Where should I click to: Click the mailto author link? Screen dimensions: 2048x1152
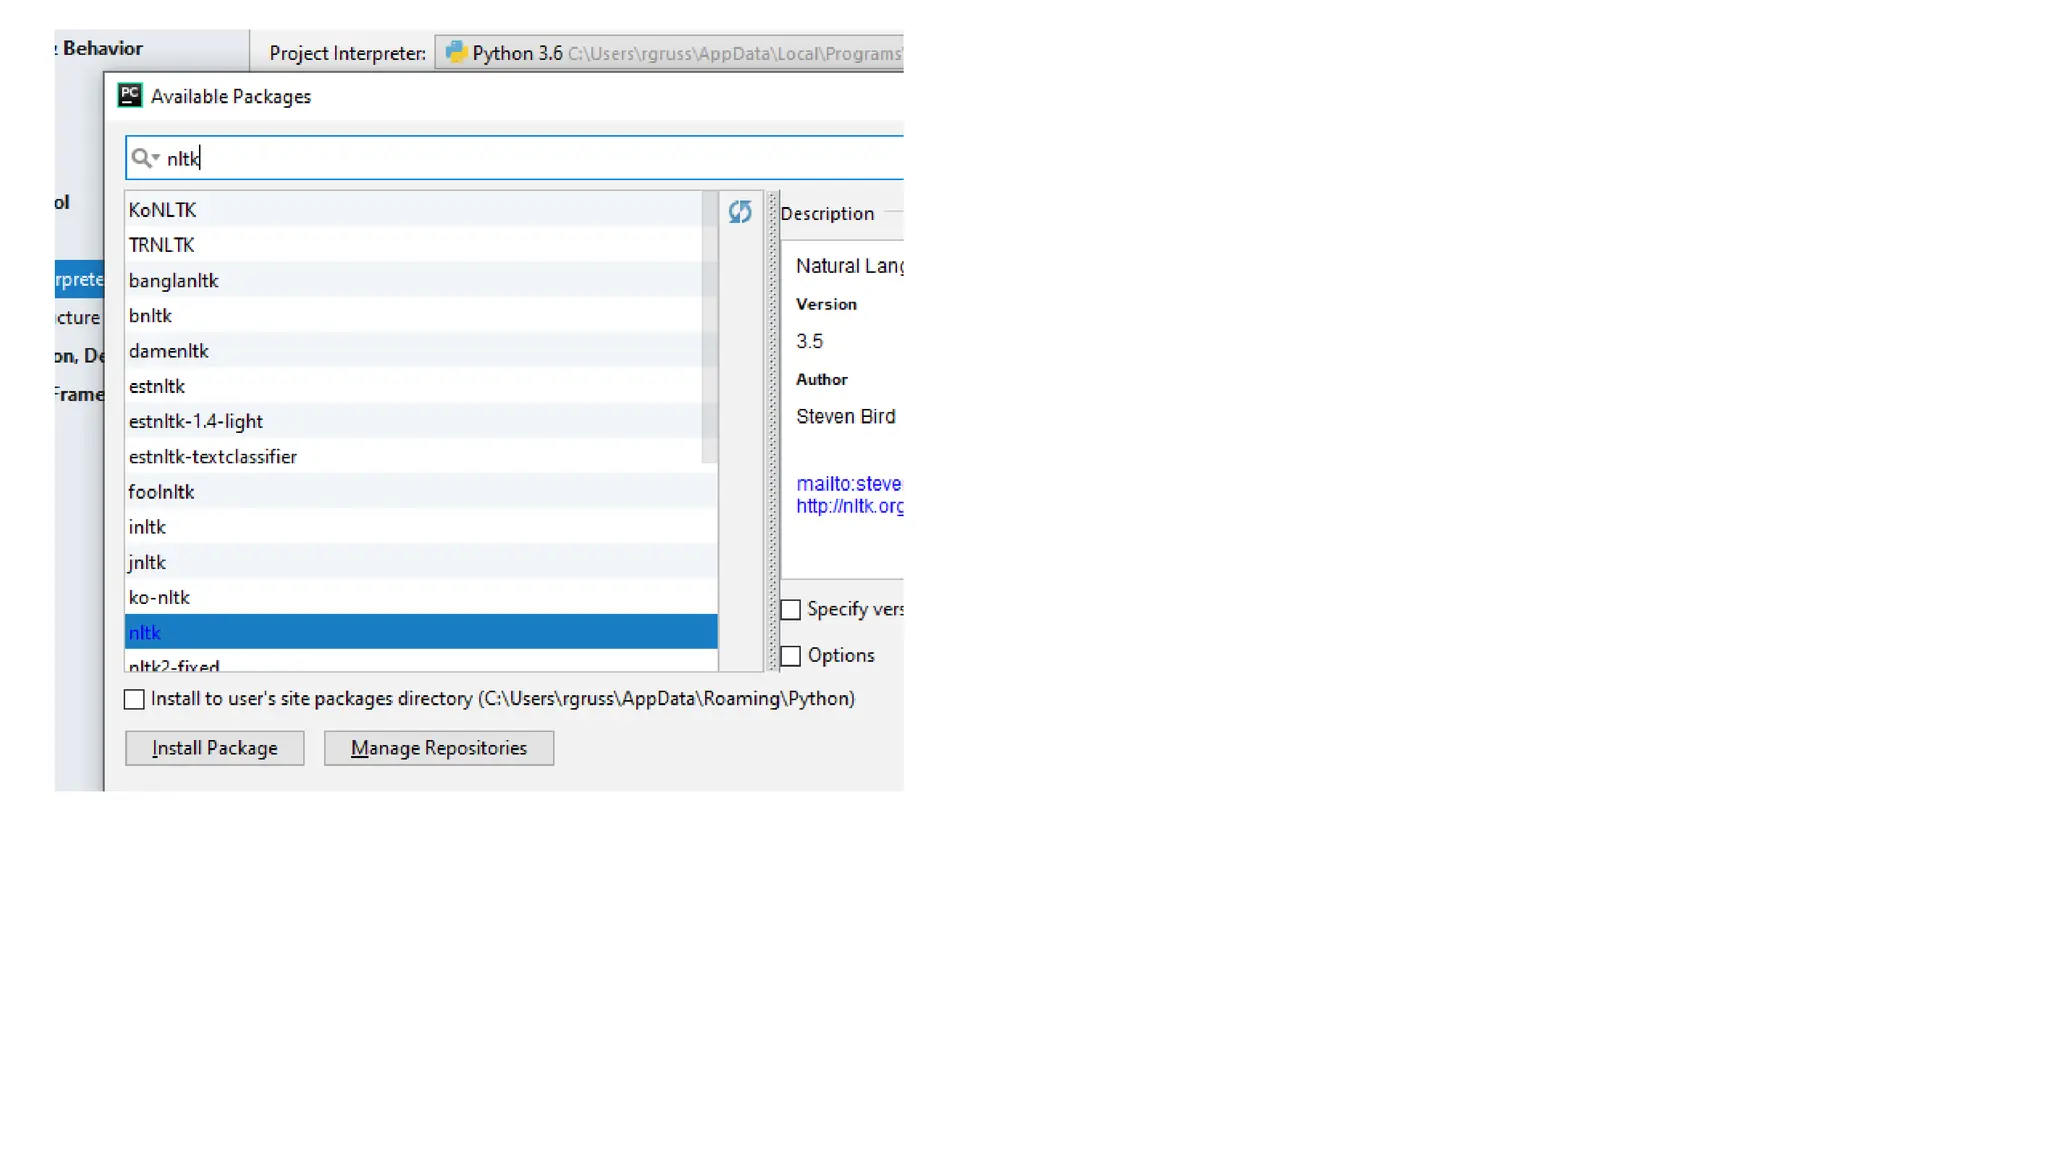click(x=848, y=484)
